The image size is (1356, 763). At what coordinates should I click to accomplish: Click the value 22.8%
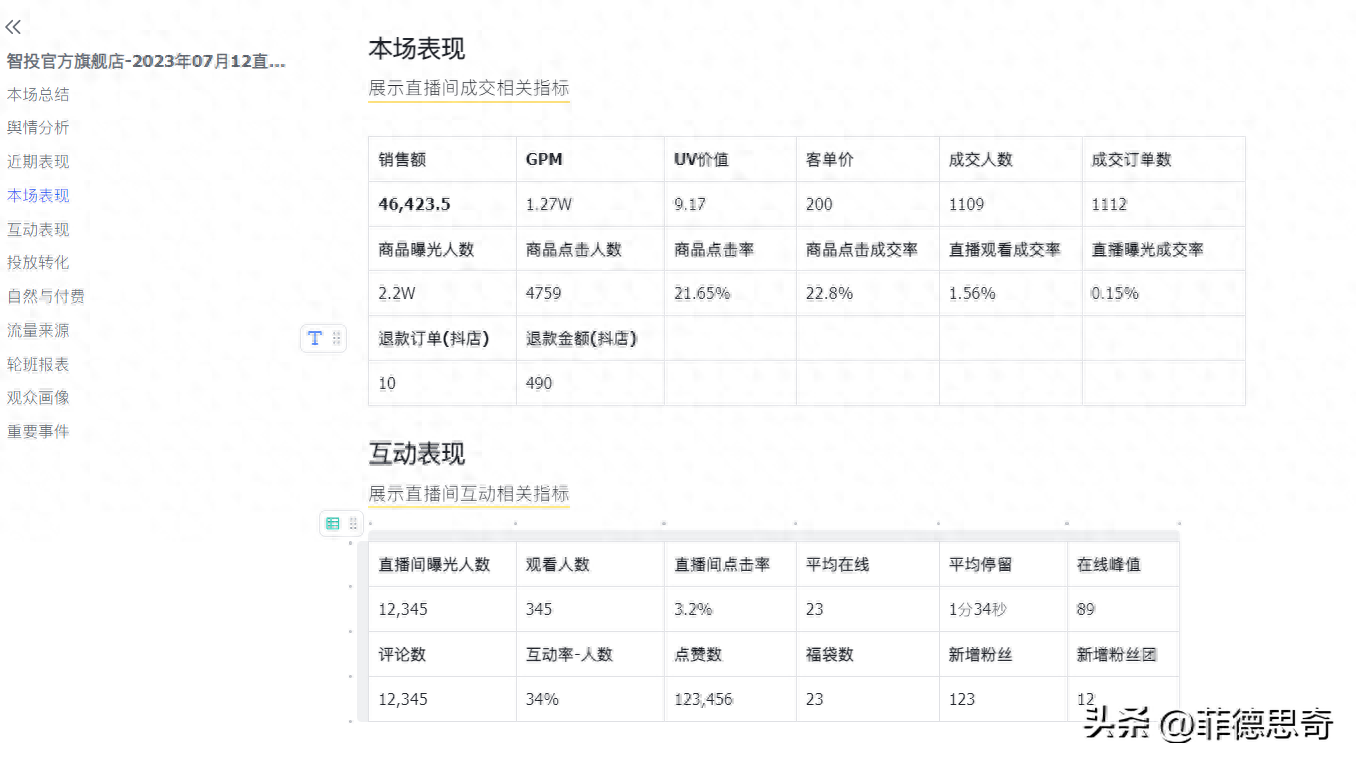[829, 293]
